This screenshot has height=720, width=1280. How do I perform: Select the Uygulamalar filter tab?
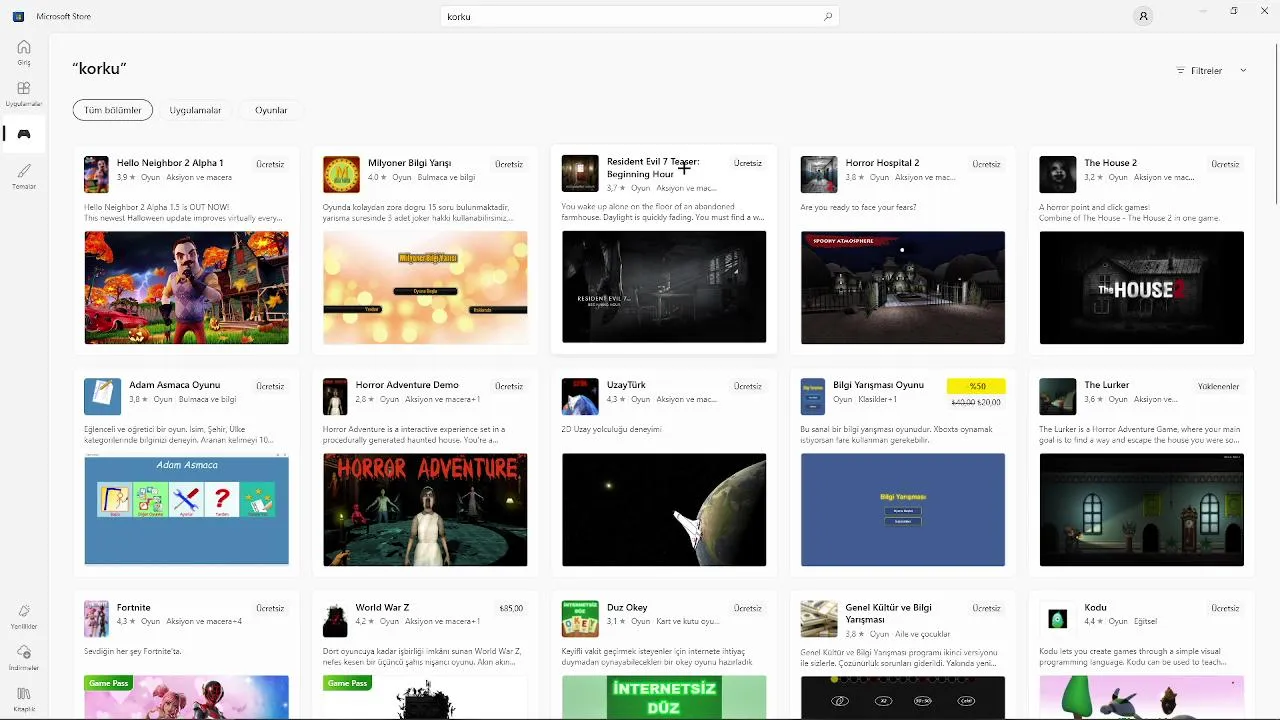coord(195,110)
